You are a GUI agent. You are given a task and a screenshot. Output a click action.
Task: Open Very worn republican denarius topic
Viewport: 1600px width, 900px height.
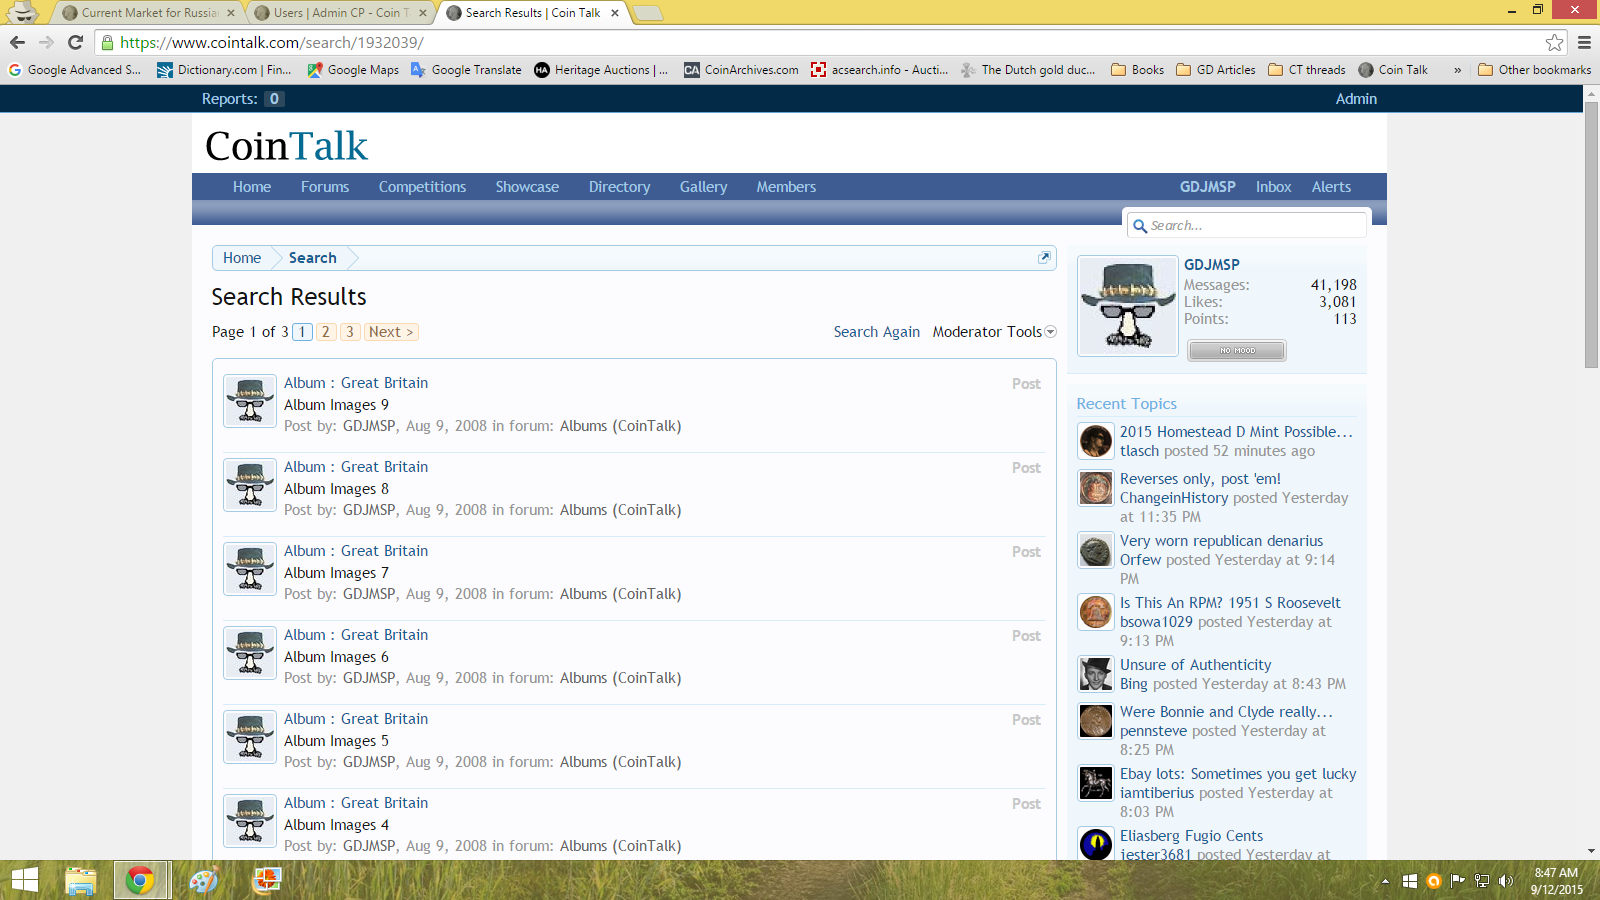pos(1221,541)
